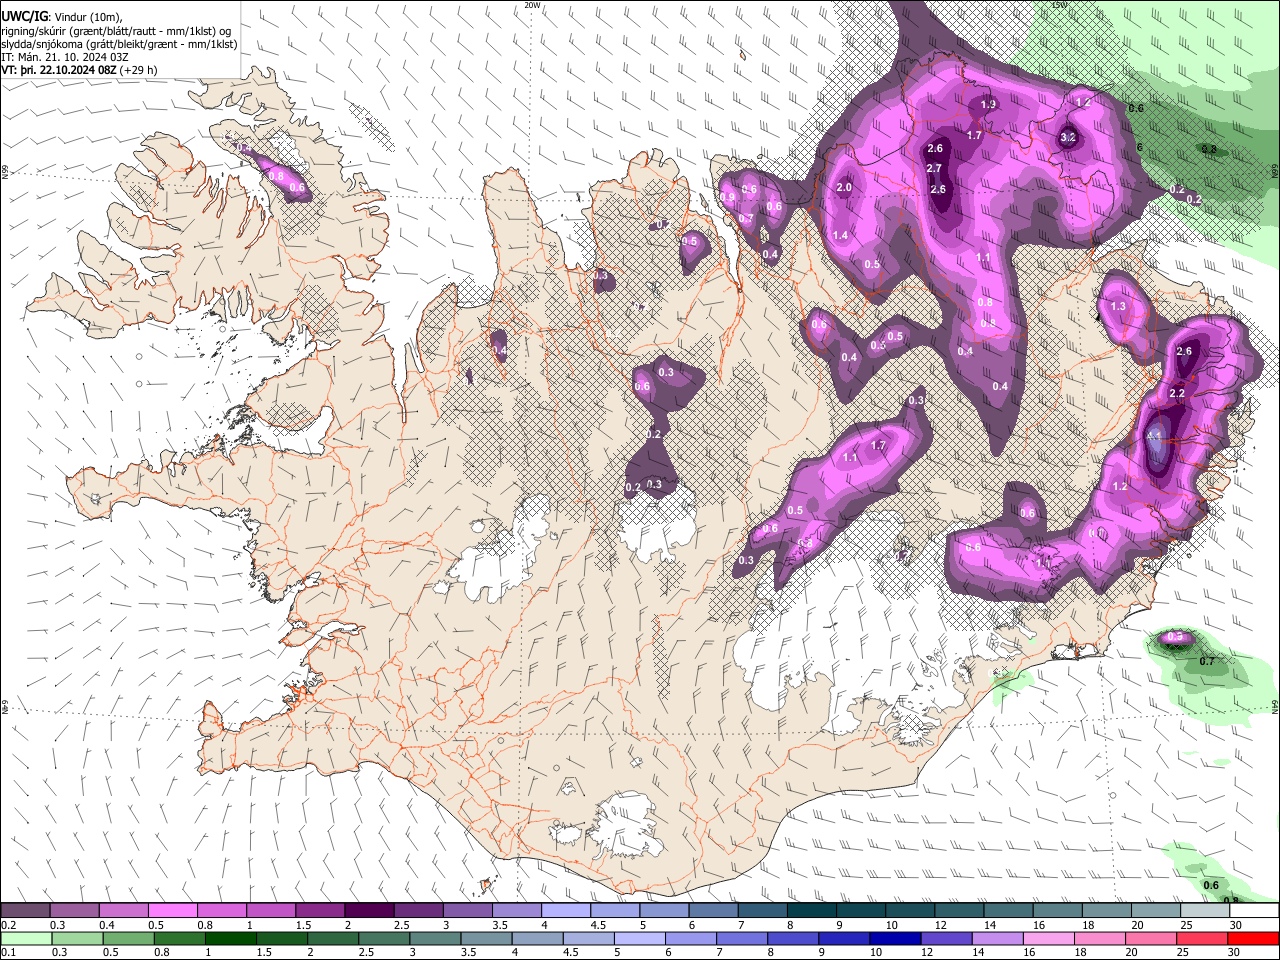This screenshot has height=960, width=1280.
Task: Click the '2.7' snowfall value on the map
Action: [x=935, y=169]
